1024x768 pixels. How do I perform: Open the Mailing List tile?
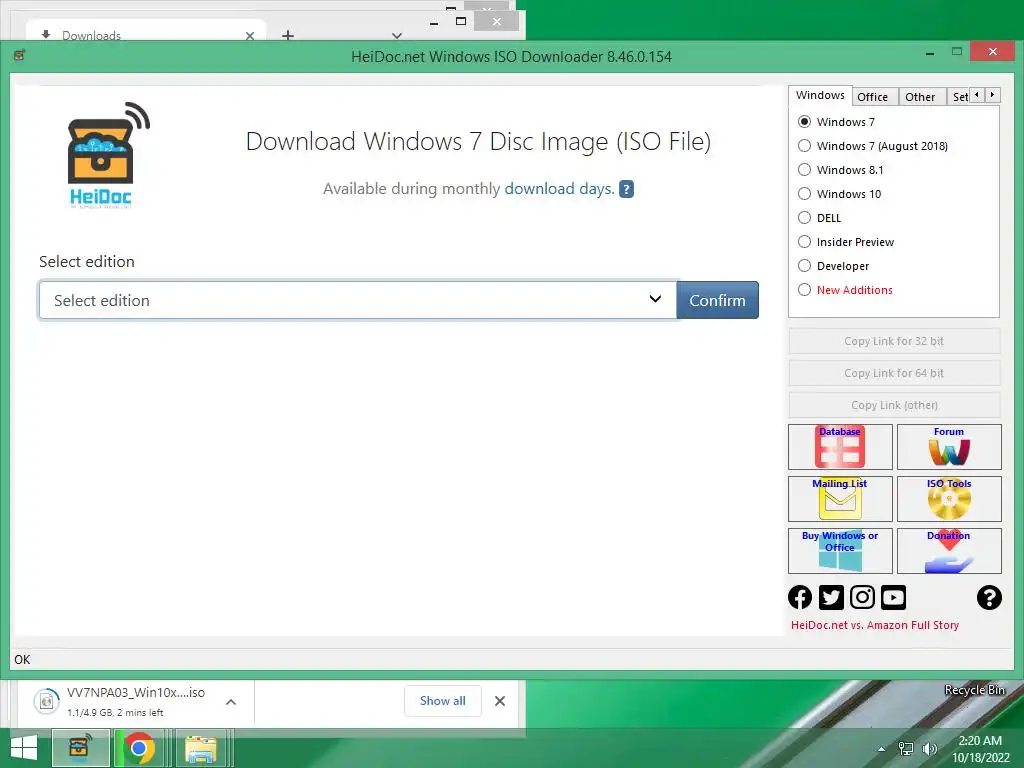coord(840,499)
